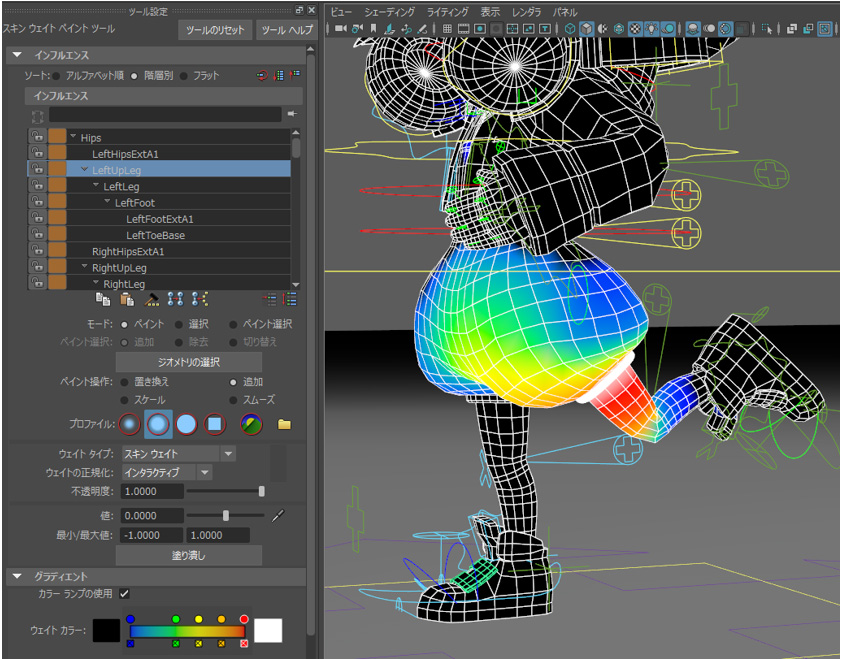841x659 pixels.
Task: Open the パネル menu
Action: coord(565,12)
